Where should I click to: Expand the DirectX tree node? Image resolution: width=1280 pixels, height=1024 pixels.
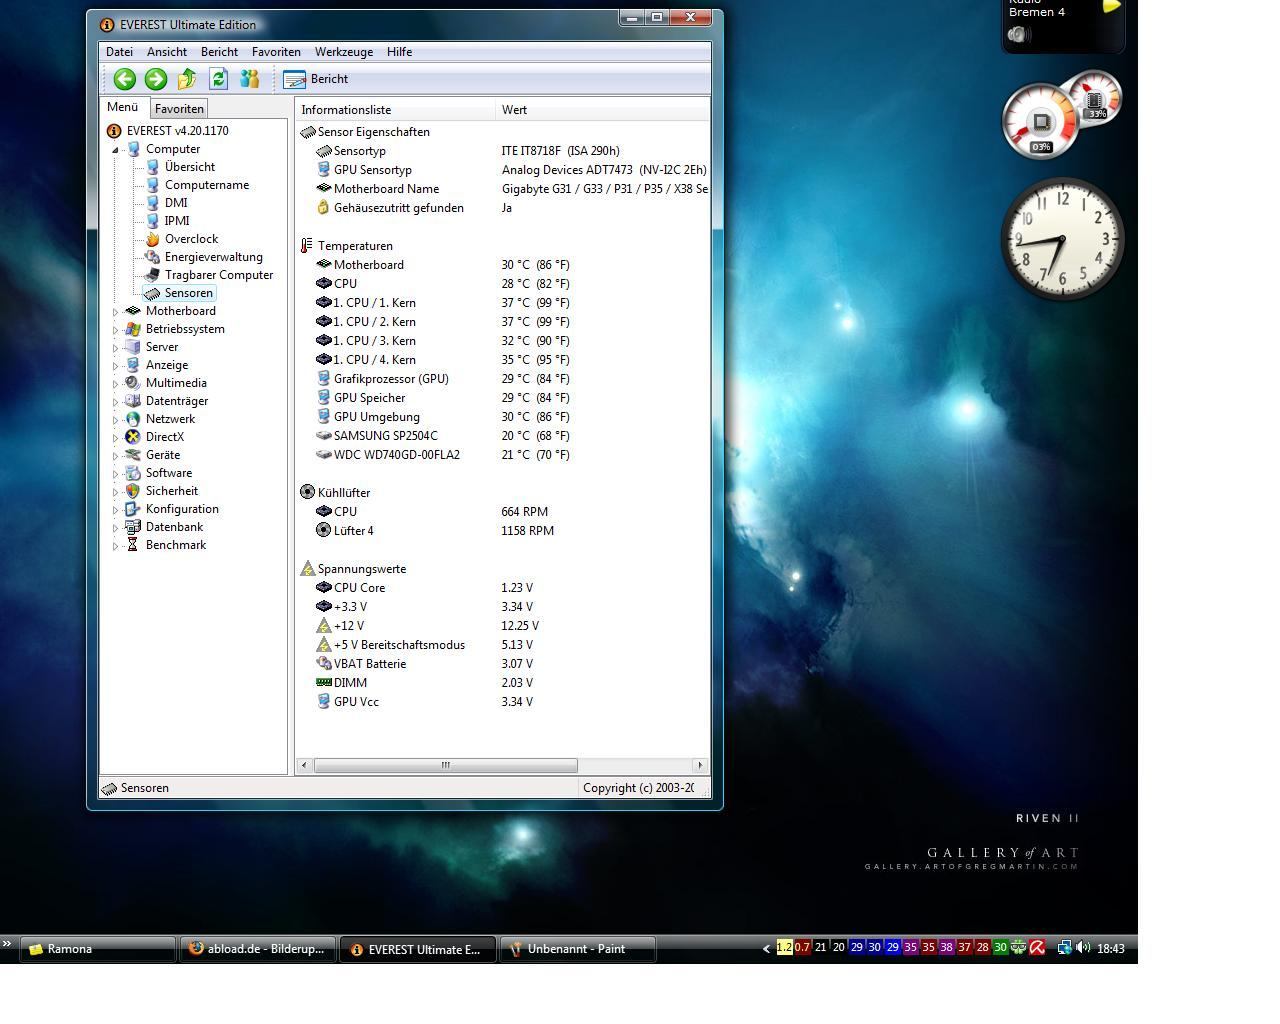(115, 438)
